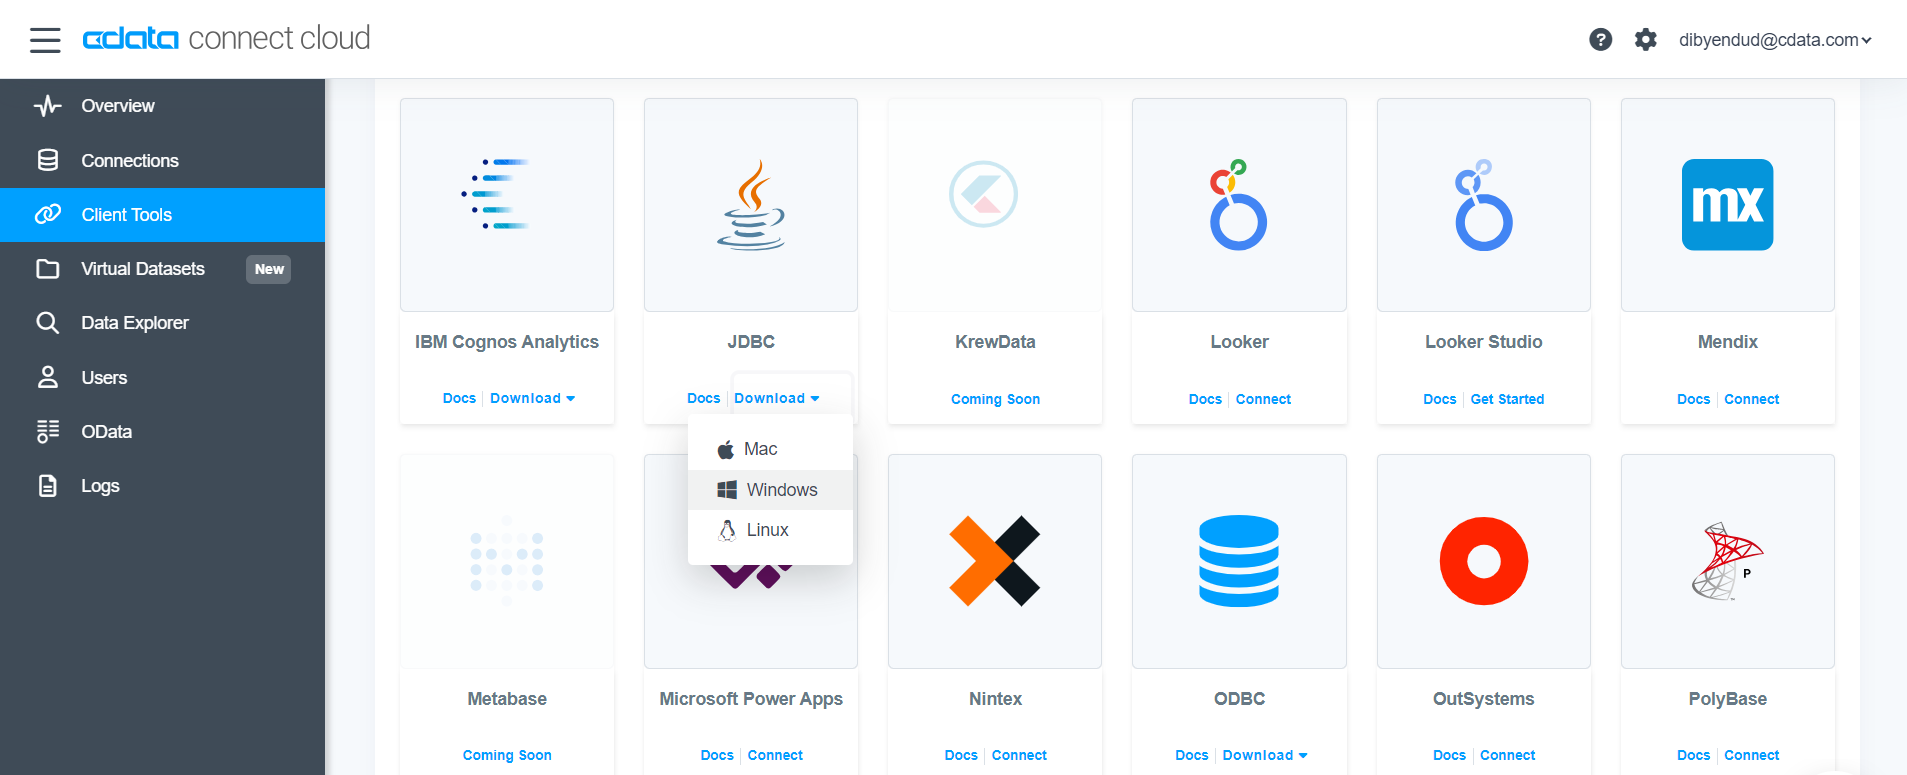Choose Mac from JDBC download menu
Image resolution: width=1907 pixels, height=775 pixels.
coord(770,449)
